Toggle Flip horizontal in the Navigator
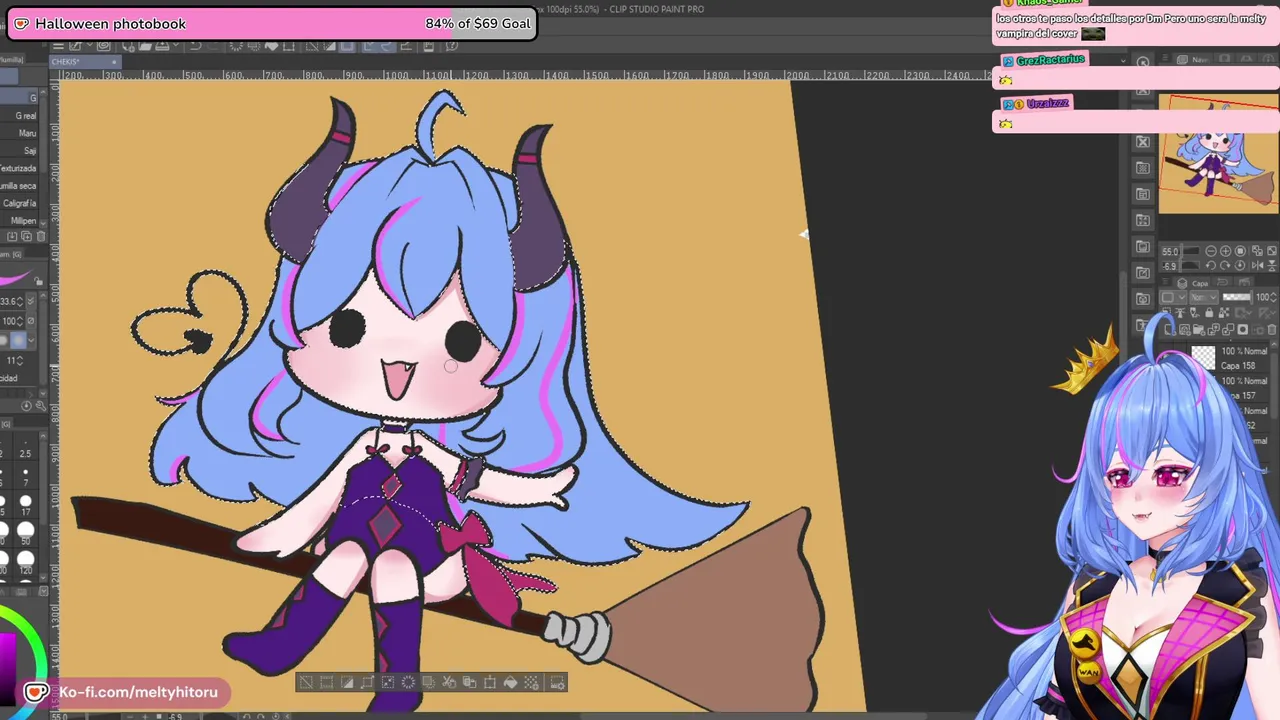 1257,266
